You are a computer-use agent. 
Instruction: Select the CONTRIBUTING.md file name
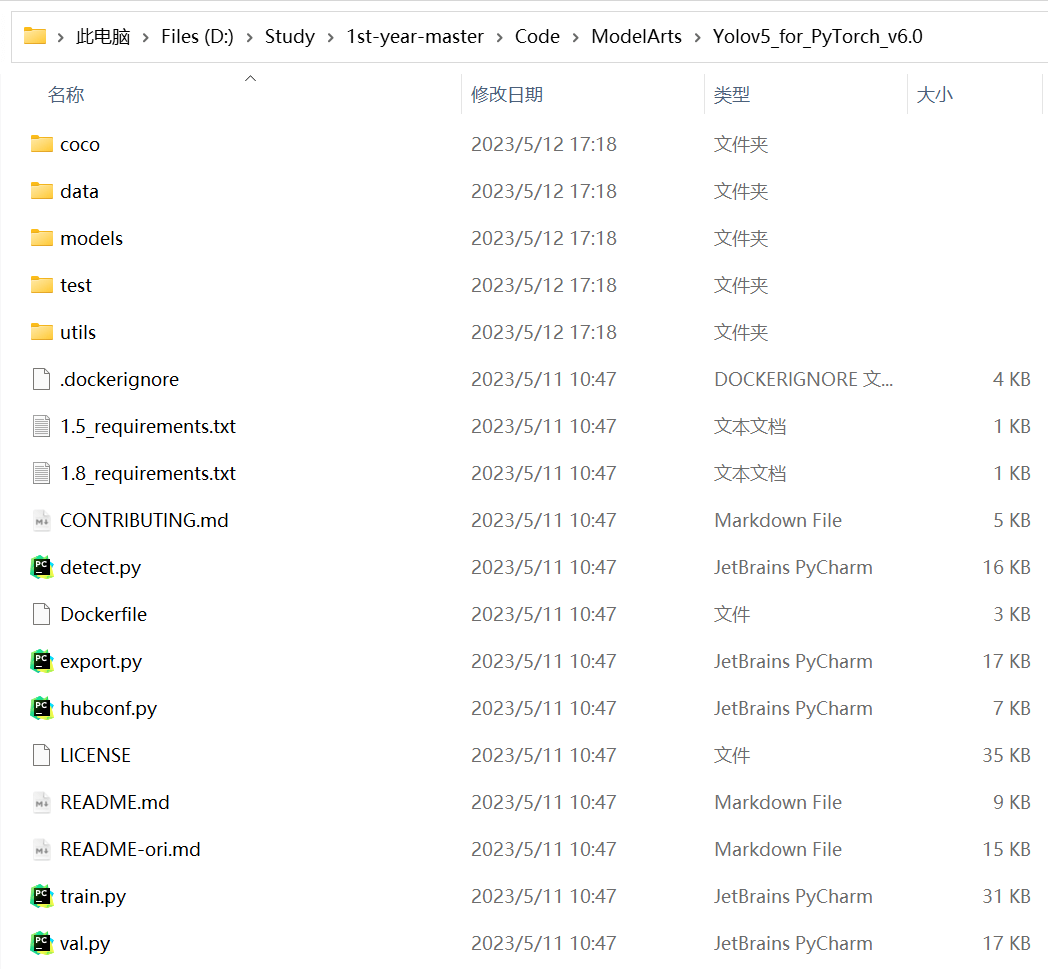[144, 520]
